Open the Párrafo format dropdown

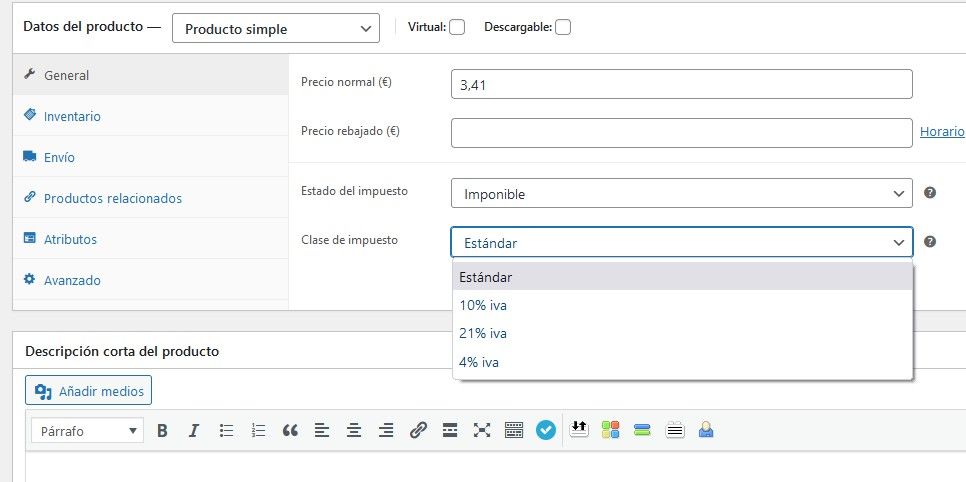pos(87,430)
